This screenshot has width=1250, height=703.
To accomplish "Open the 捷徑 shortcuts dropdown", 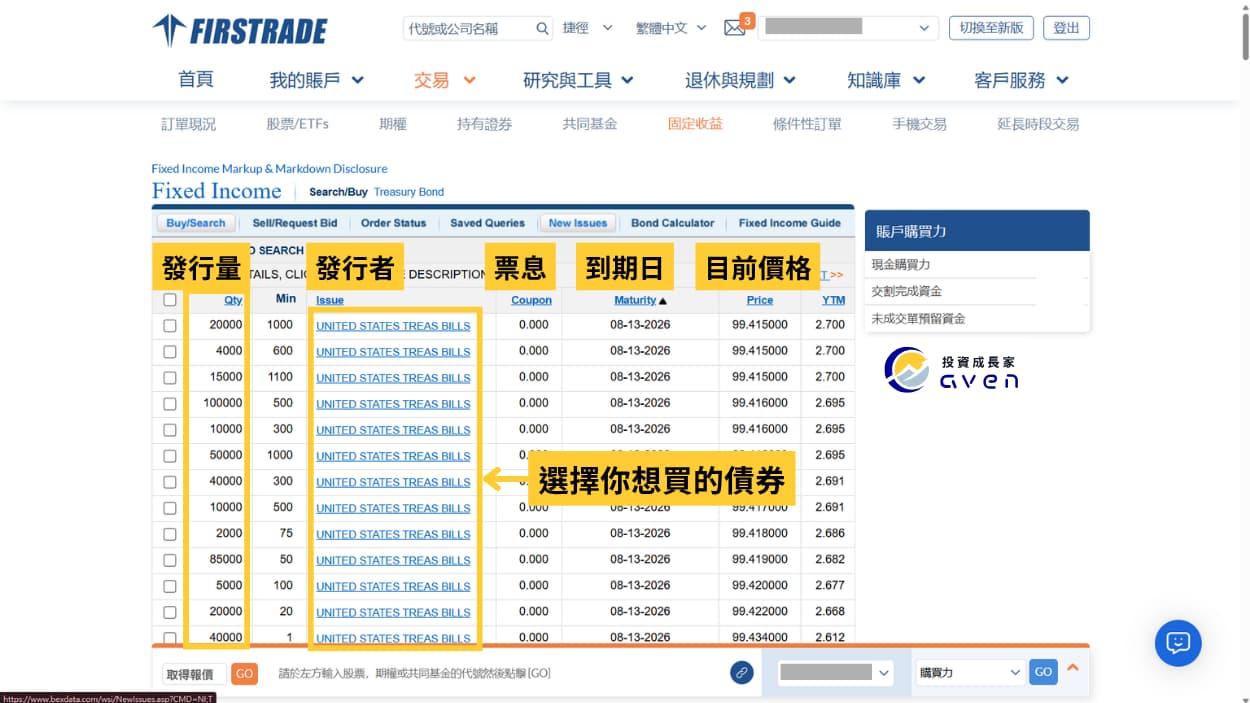I will 587,28.
